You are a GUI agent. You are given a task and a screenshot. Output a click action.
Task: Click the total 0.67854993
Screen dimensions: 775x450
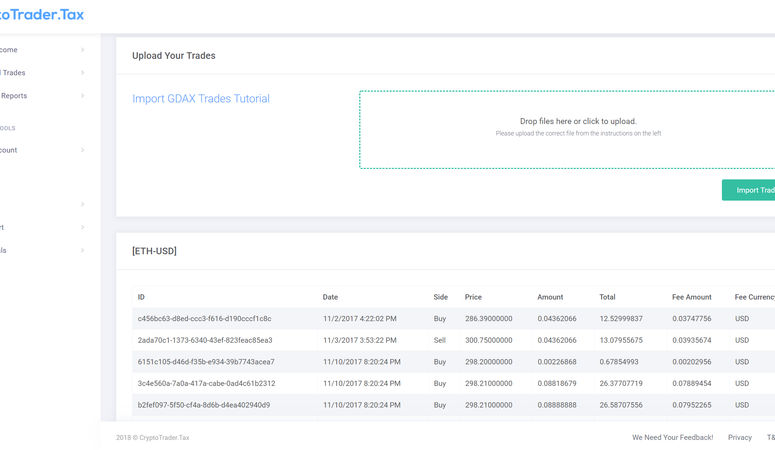pos(619,362)
